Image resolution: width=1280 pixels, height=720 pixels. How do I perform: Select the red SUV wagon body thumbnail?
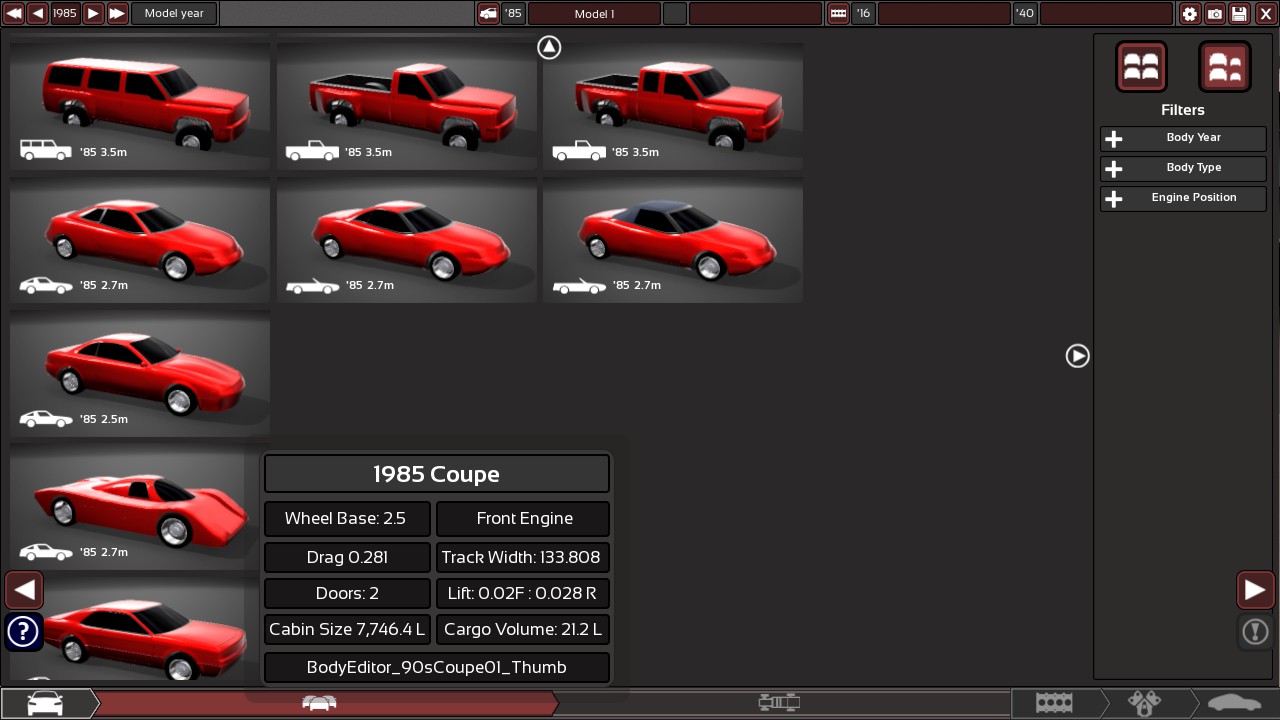pos(140,102)
